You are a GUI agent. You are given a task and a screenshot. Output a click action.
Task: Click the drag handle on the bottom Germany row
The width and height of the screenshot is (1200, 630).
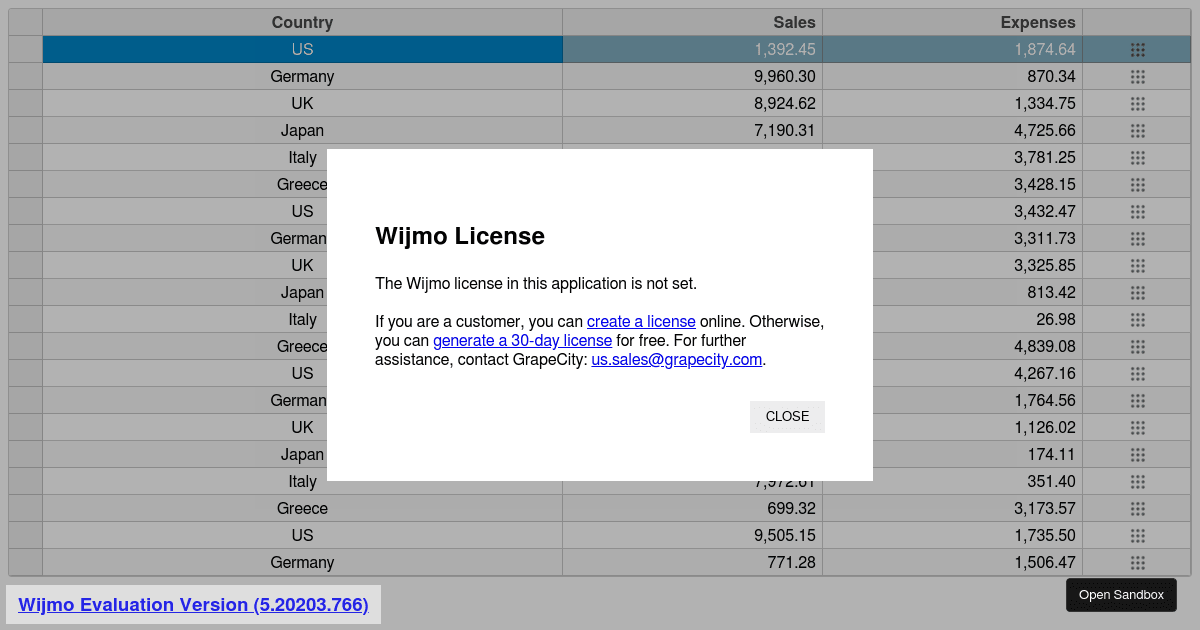point(1137,562)
